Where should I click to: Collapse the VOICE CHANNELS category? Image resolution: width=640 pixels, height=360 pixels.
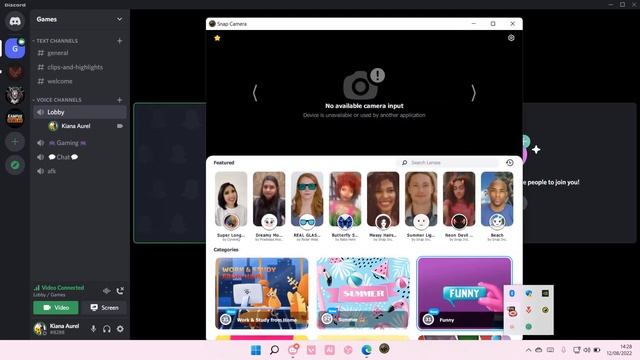coord(58,100)
